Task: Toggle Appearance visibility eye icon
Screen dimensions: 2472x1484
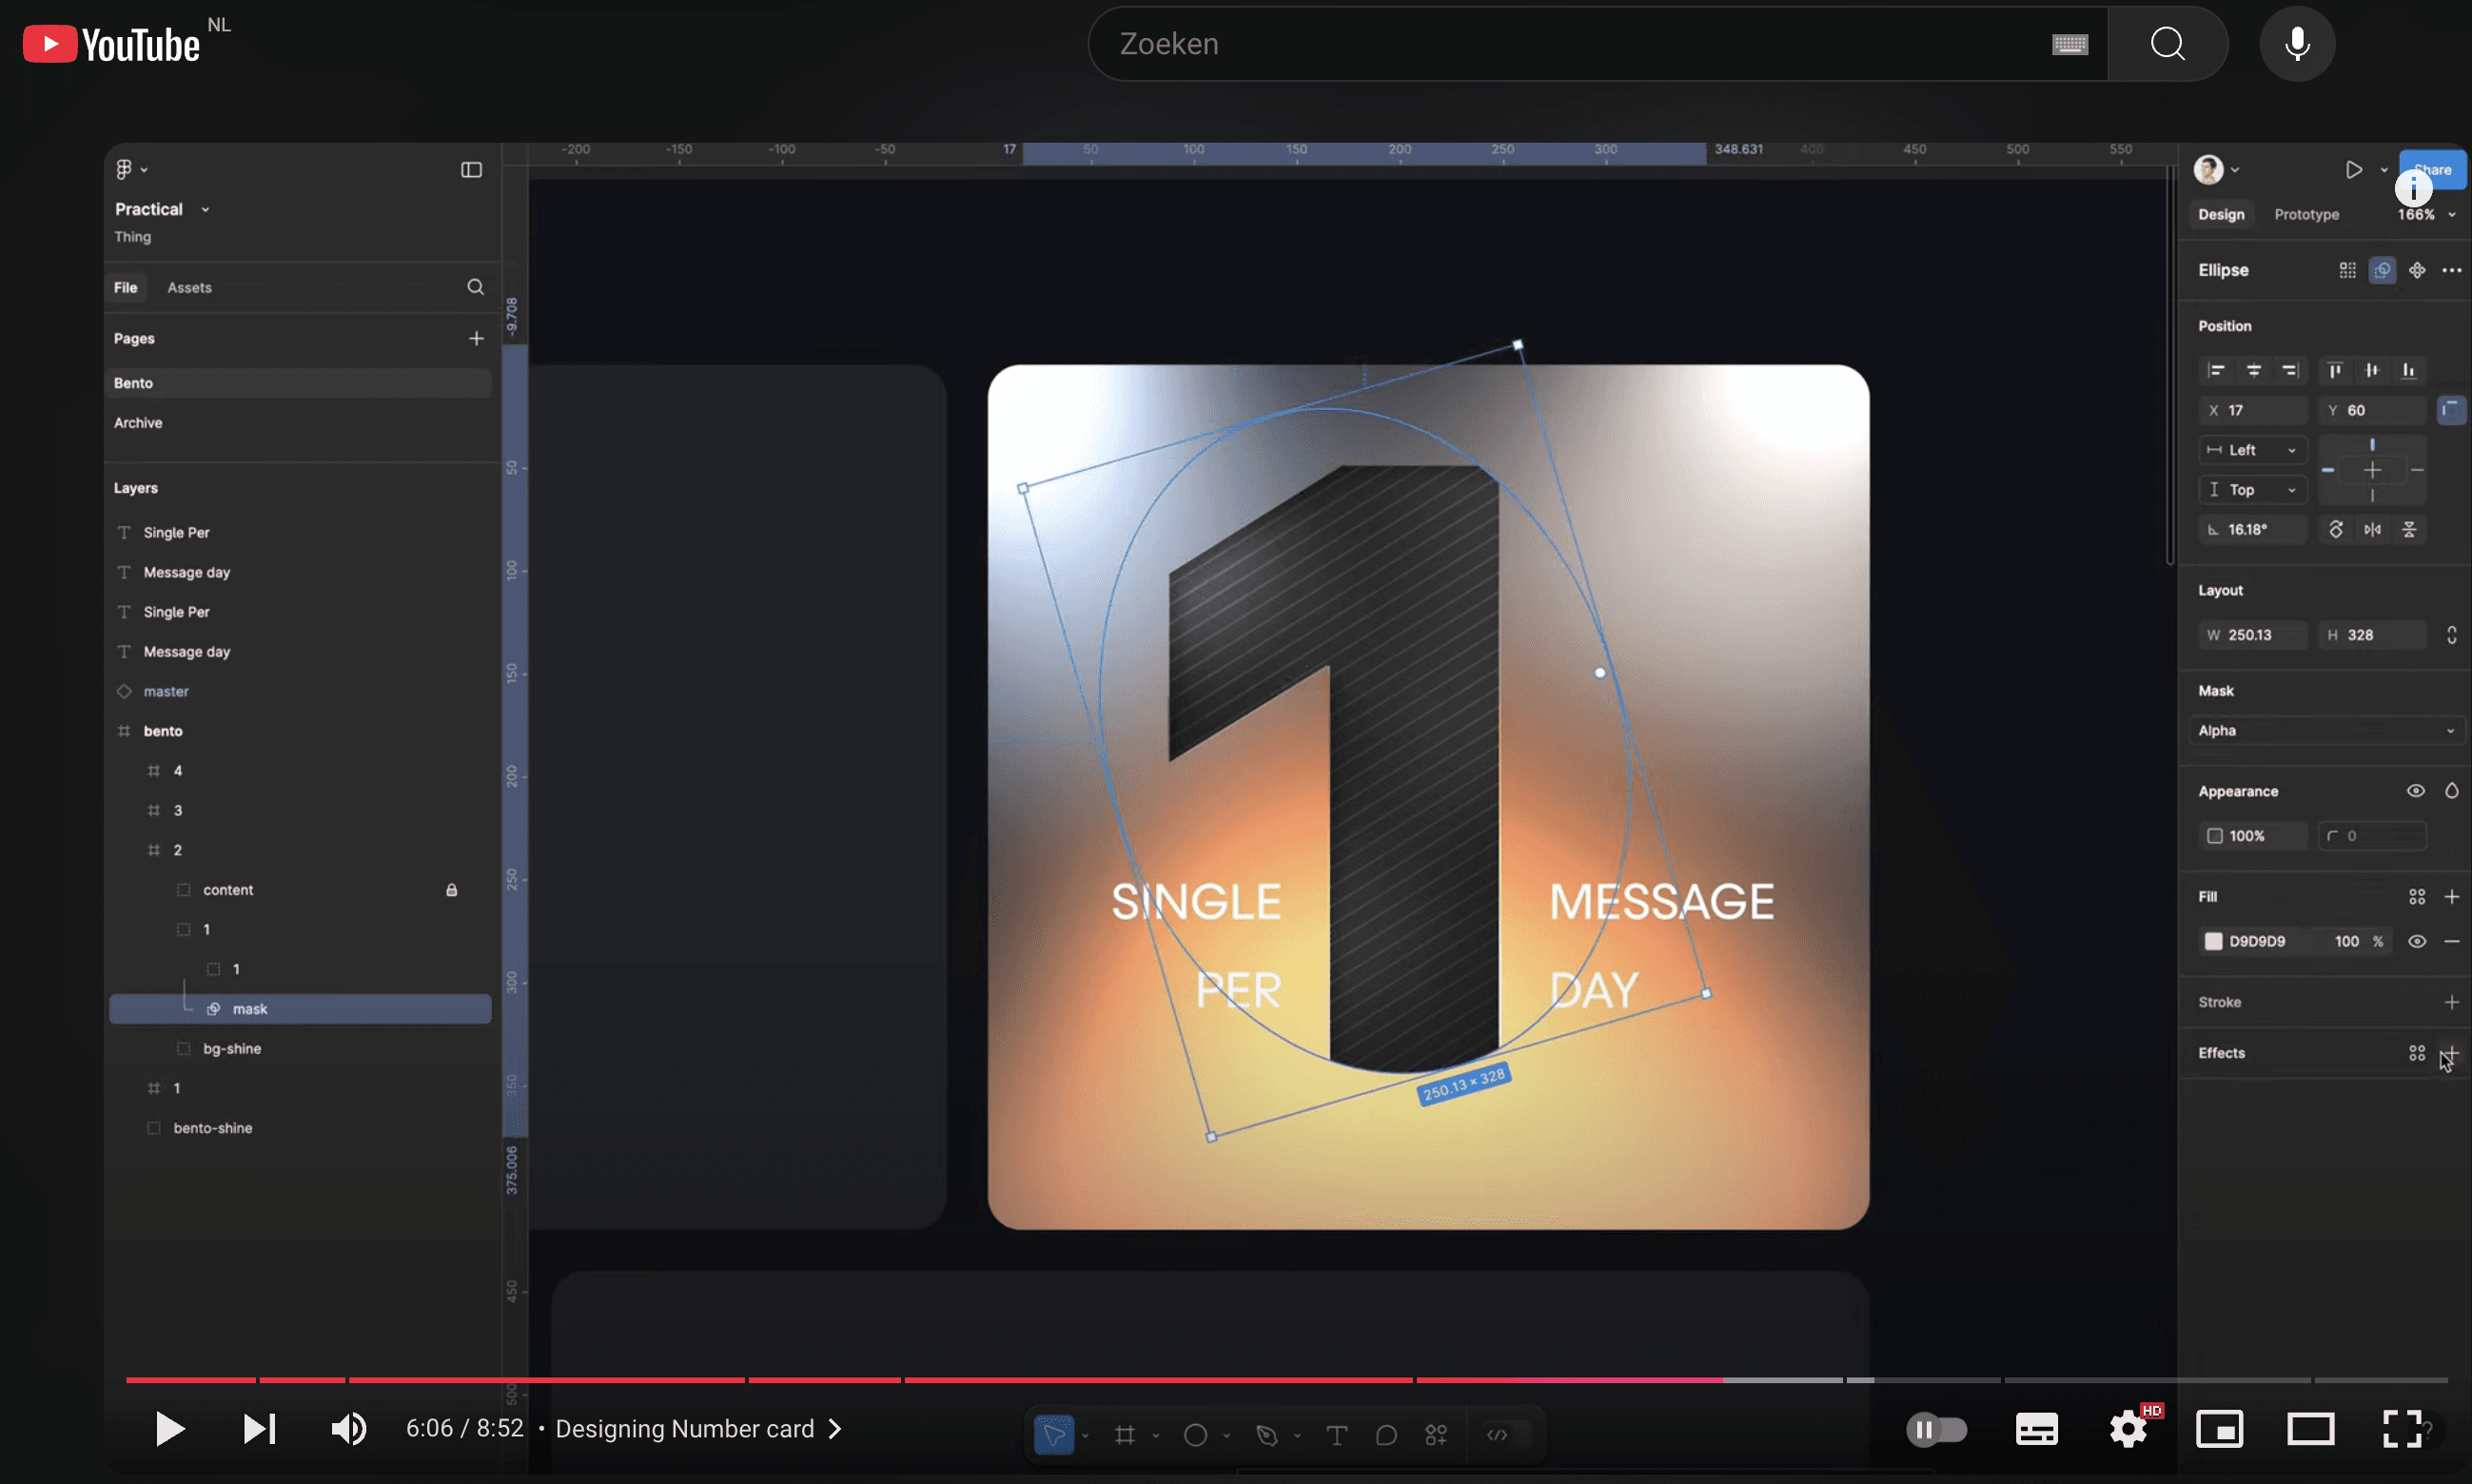Action: tap(2415, 791)
